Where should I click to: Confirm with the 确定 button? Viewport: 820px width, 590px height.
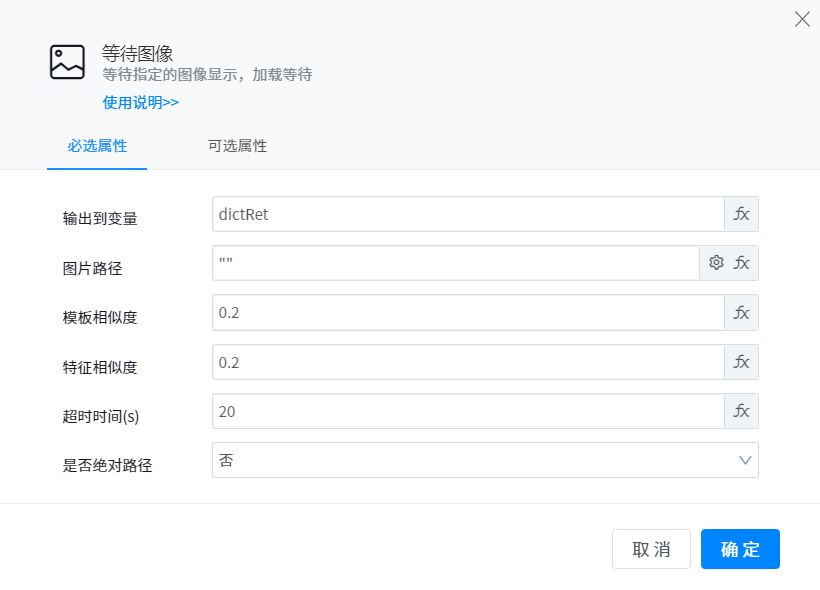pyautogui.click(x=740, y=549)
